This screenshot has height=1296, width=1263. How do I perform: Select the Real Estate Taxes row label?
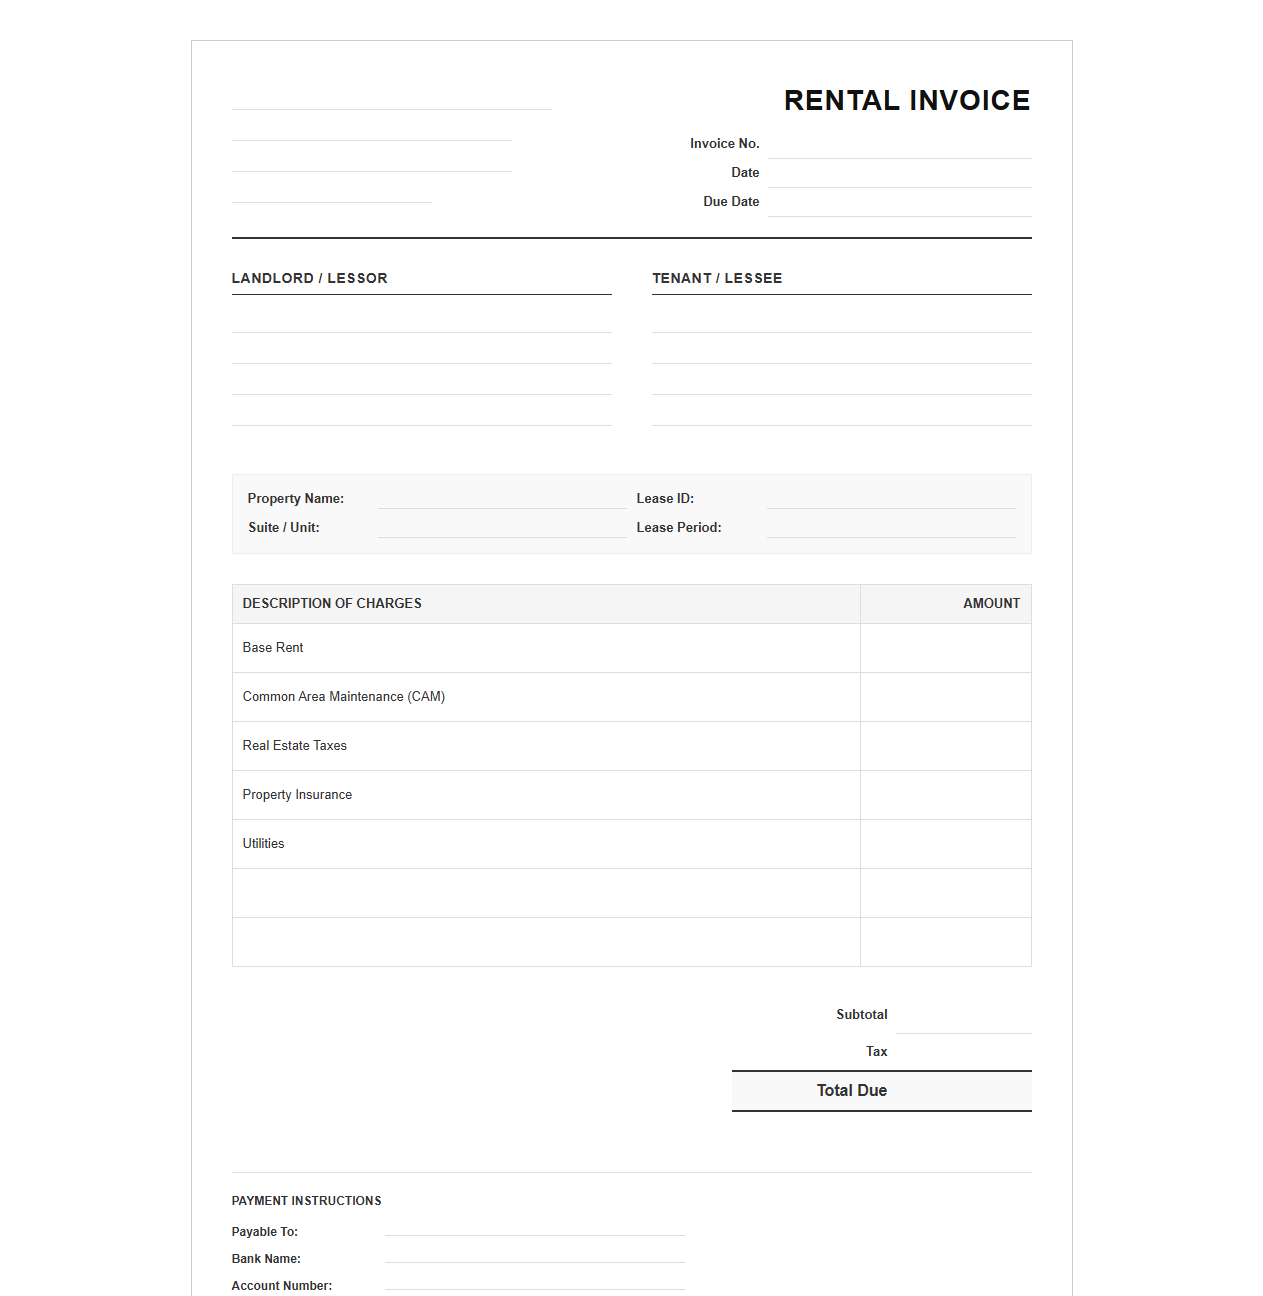[x=295, y=746]
